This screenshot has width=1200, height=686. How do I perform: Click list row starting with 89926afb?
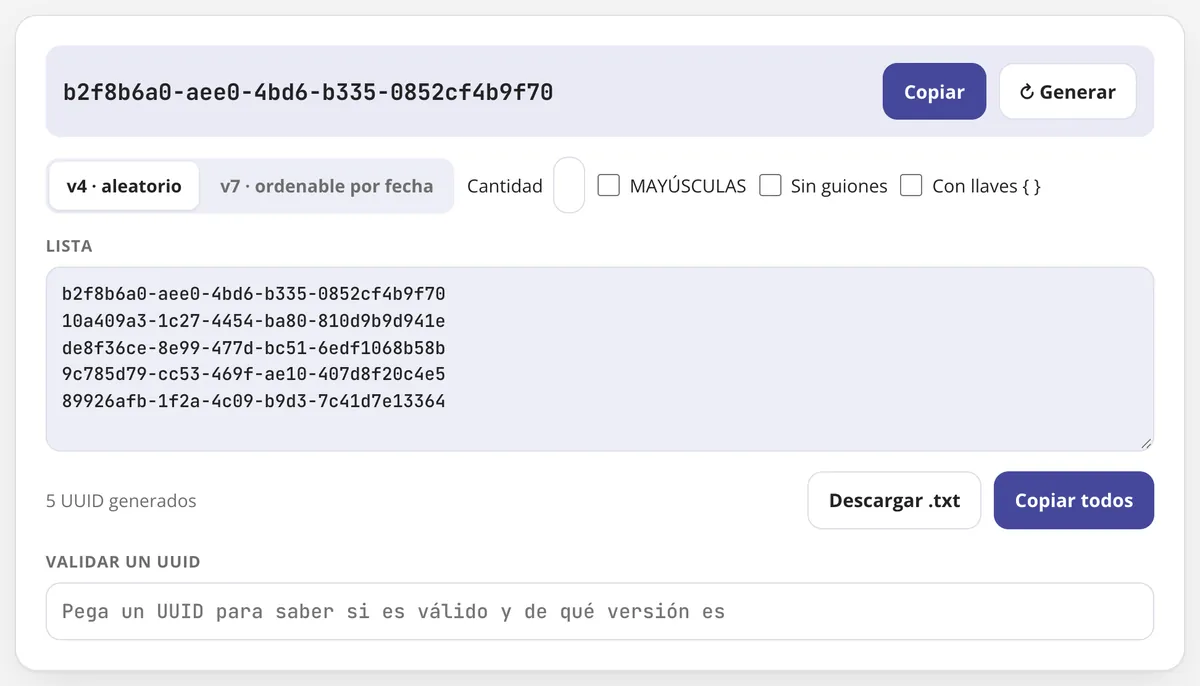253,402
